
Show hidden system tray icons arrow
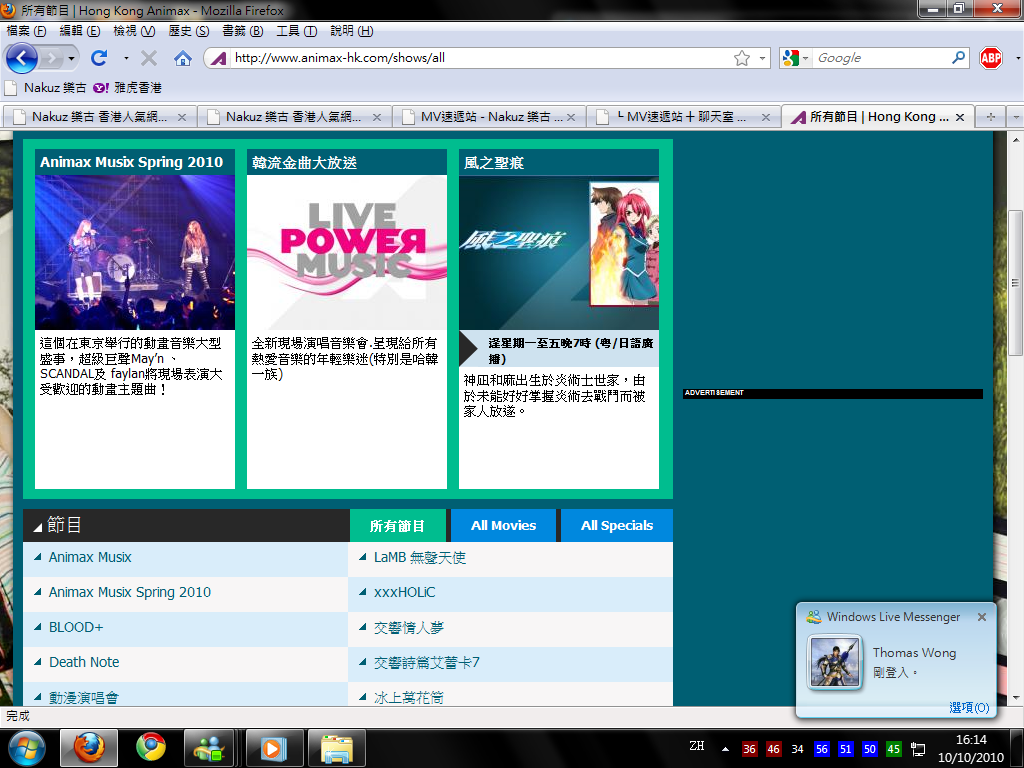tap(725, 749)
